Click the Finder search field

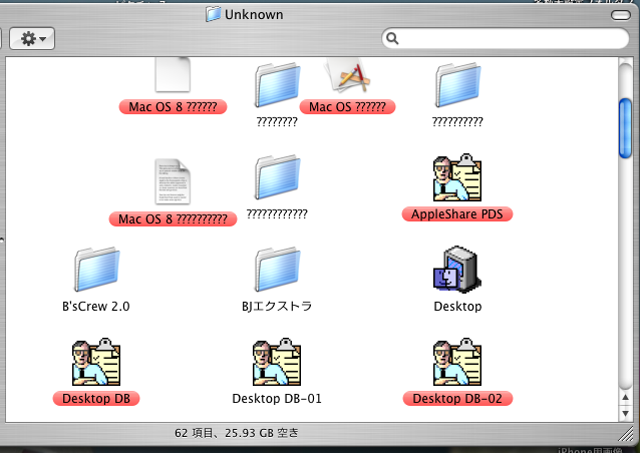(x=505, y=38)
